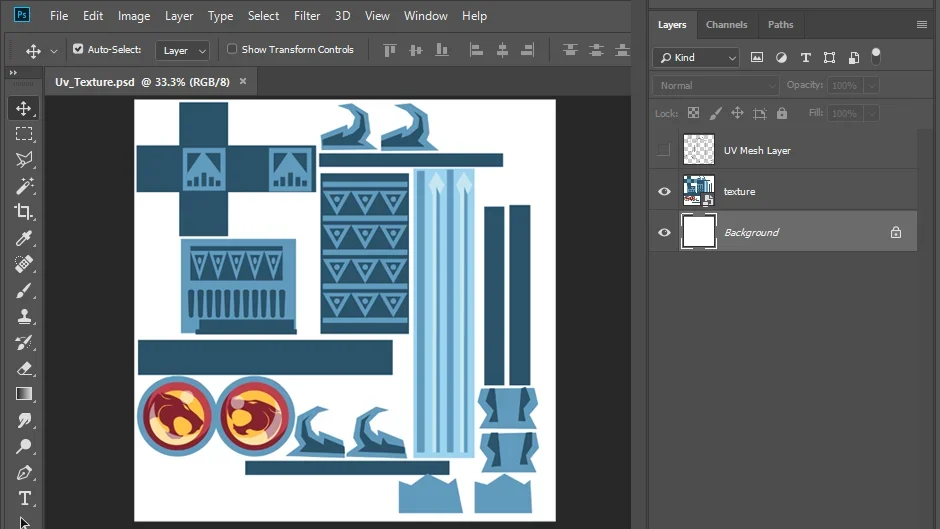Screen dimensions: 940x529
Task: Select the Background layer thumbnail
Action: (699, 232)
